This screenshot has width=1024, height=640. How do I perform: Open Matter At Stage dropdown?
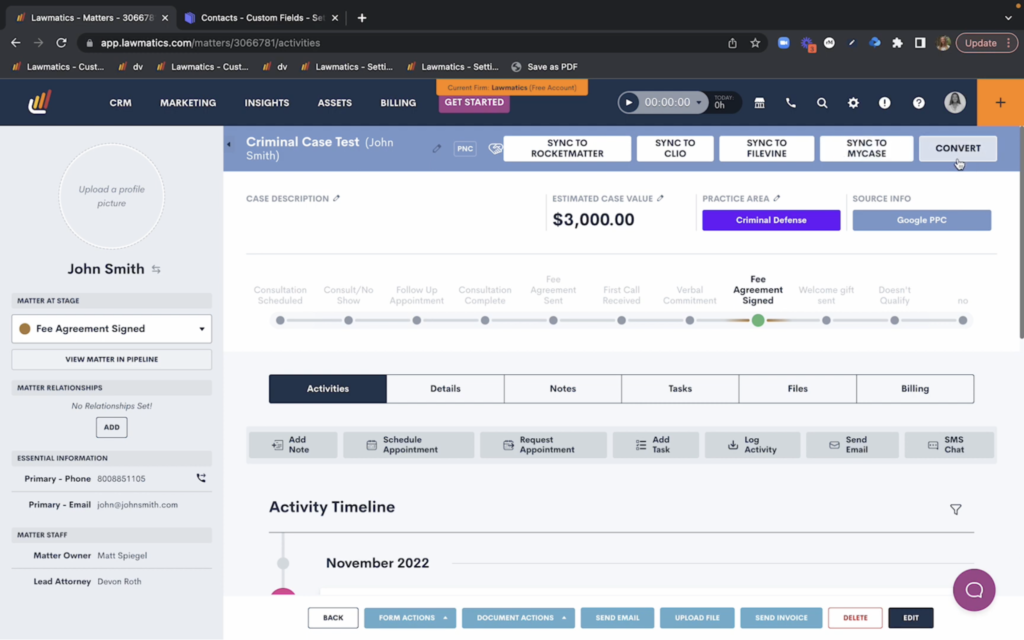[x=112, y=328]
